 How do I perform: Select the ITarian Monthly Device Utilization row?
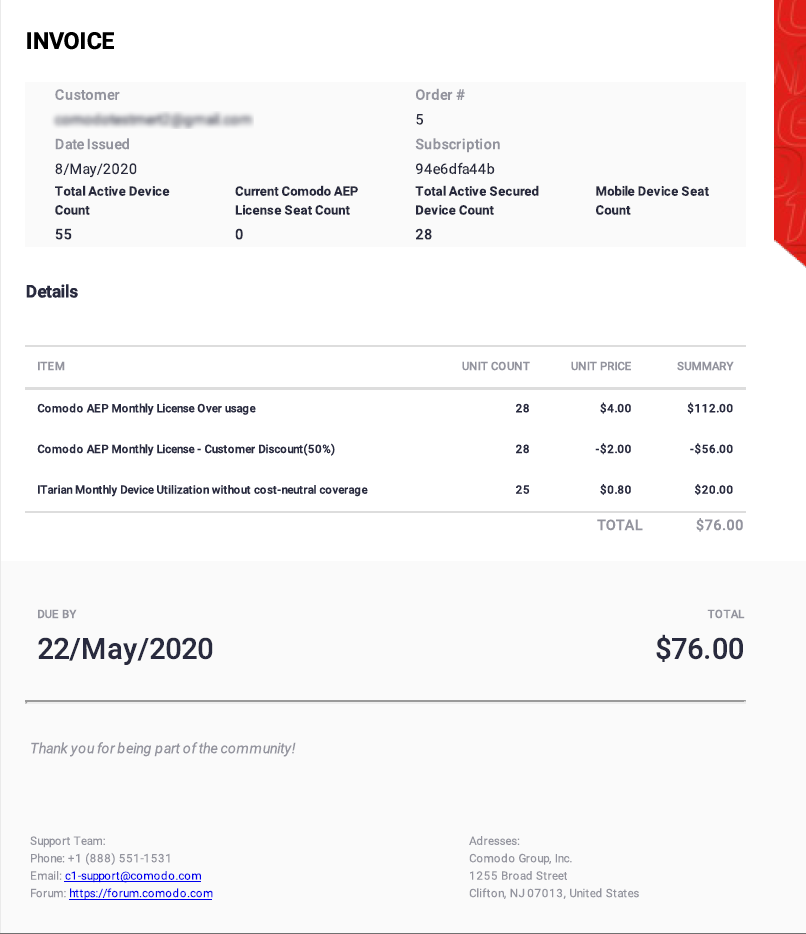tap(385, 490)
